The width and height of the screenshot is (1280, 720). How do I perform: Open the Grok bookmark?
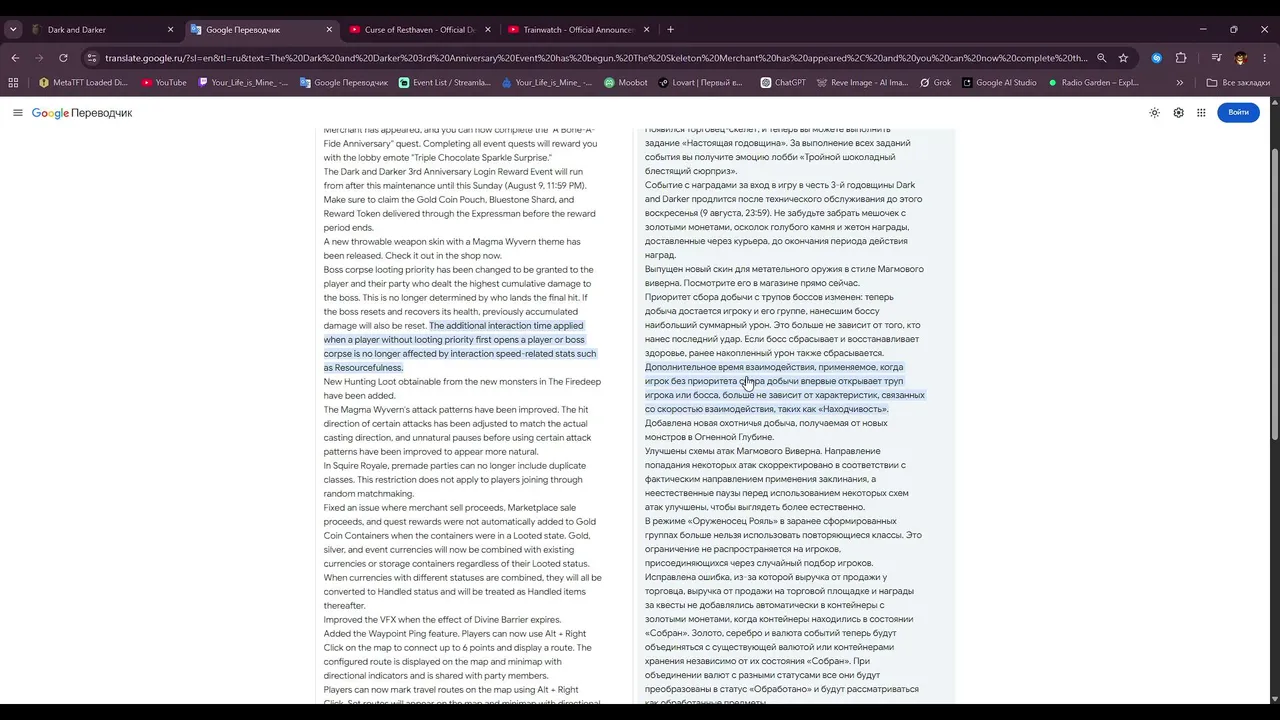click(934, 83)
